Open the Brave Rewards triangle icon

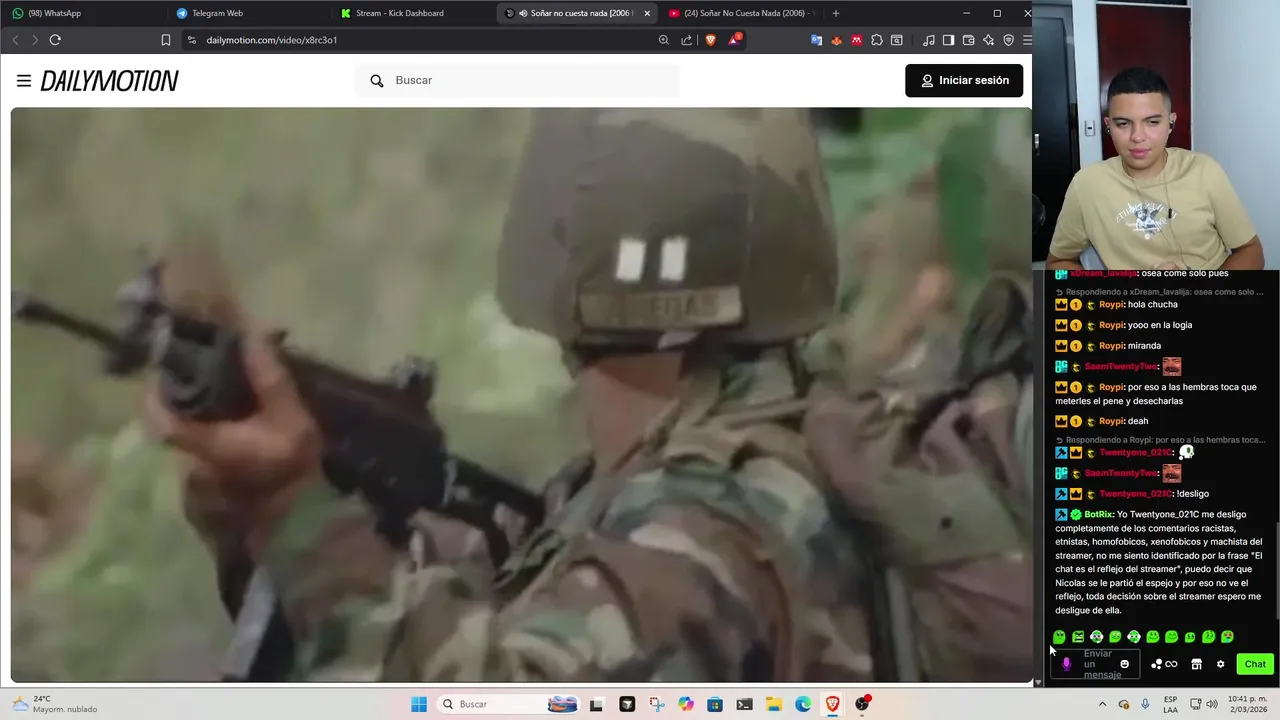click(x=735, y=40)
